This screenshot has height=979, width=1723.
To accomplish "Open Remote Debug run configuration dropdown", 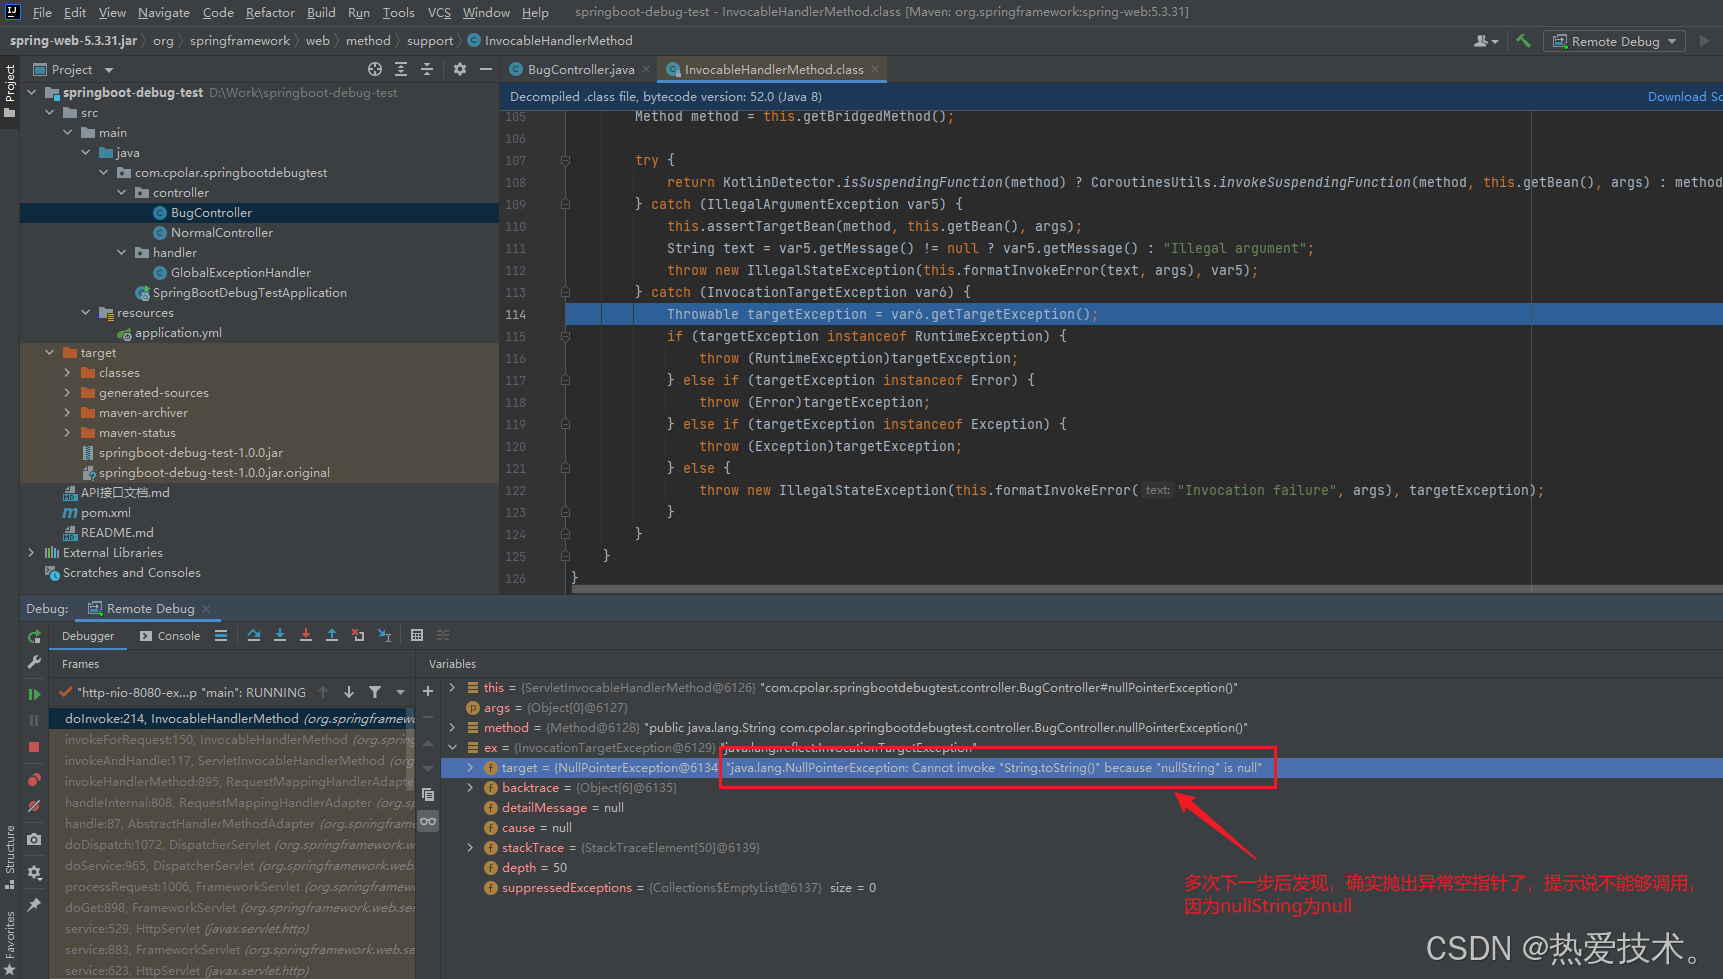I will pos(1615,41).
